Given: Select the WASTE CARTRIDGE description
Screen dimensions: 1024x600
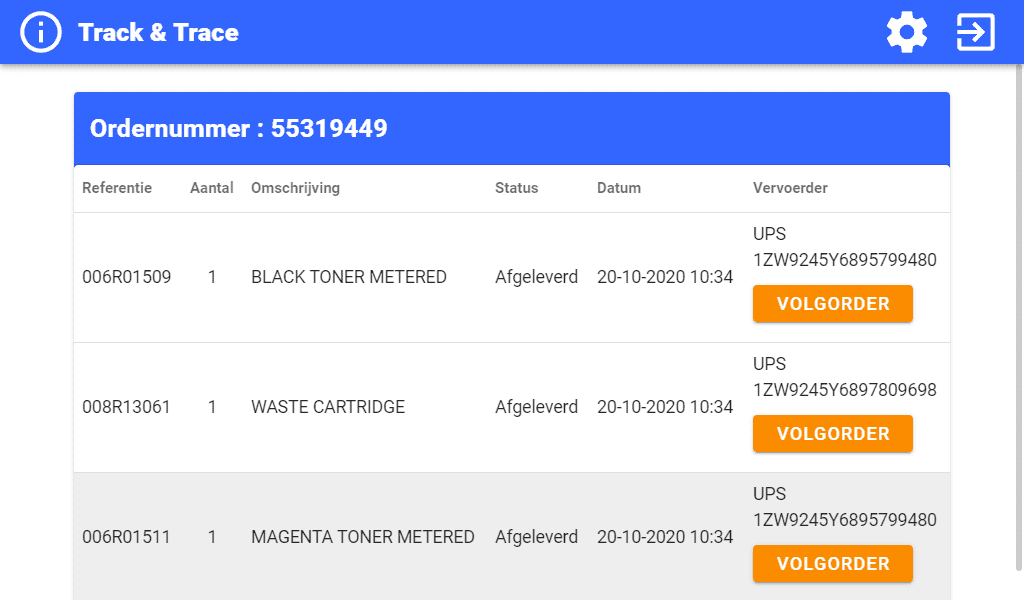Looking at the screenshot, I should click(x=328, y=407).
